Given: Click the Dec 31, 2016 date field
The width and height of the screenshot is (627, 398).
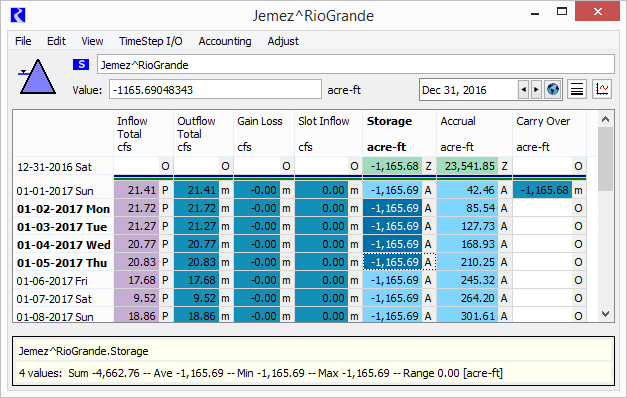Looking at the screenshot, I should 468,90.
